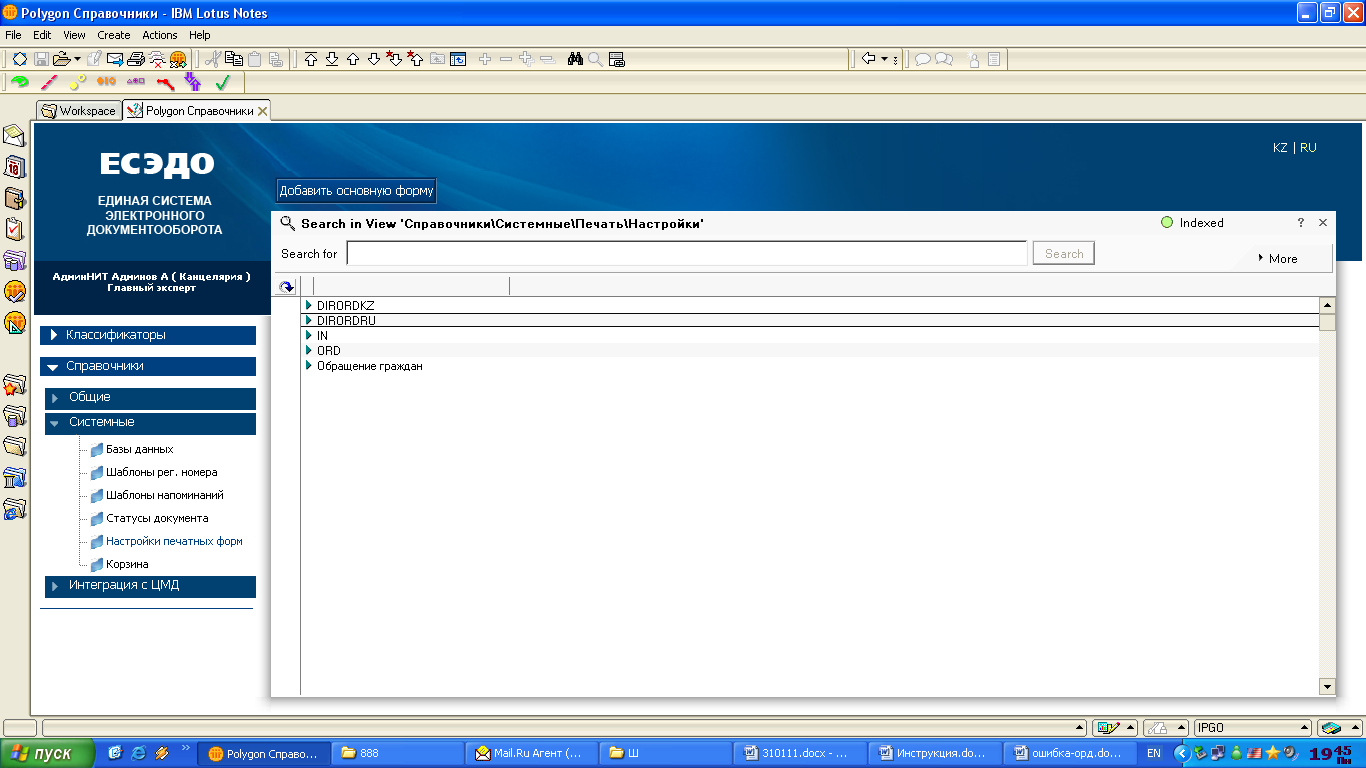Click the File Save toolbar icon
The height and width of the screenshot is (768, 1366).
coord(41,59)
